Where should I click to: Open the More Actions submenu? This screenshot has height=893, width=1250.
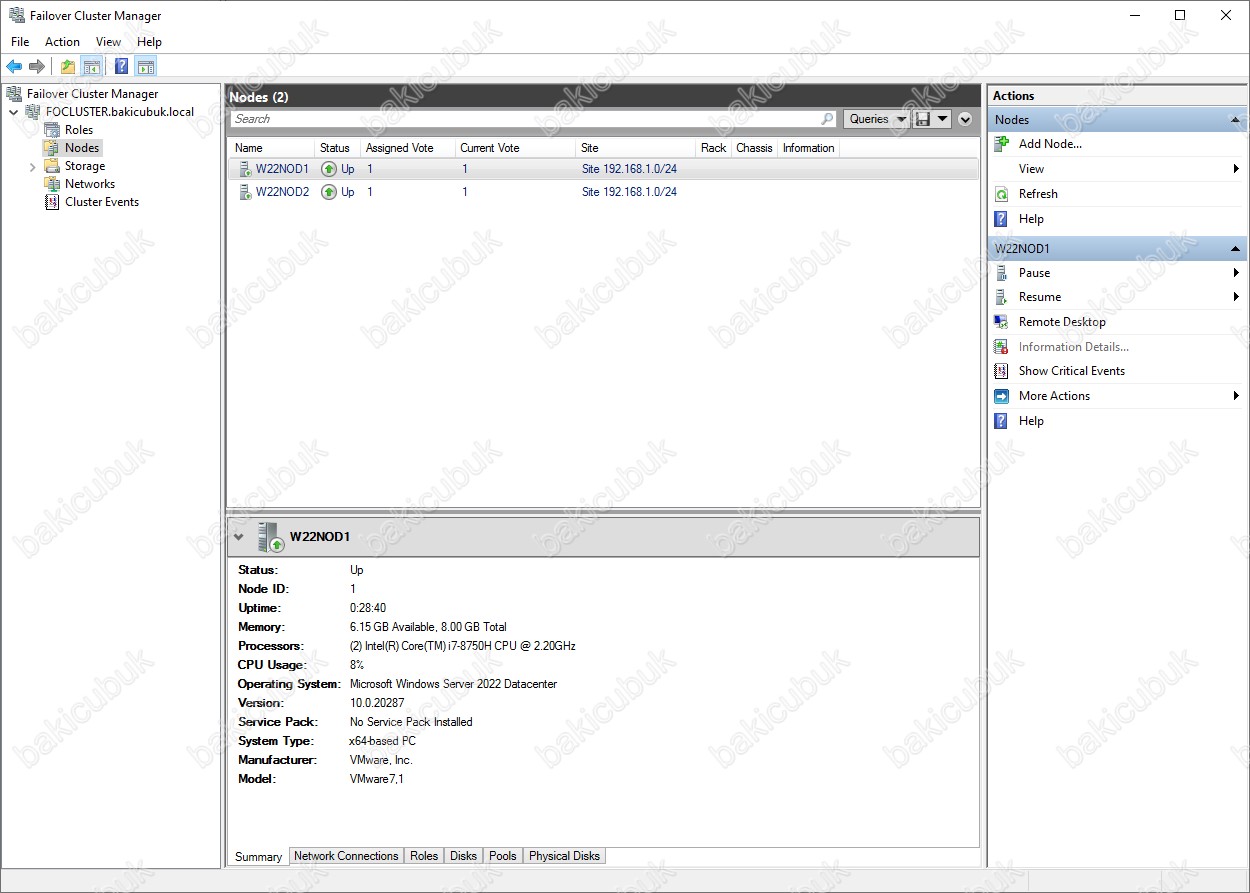point(1116,396)
